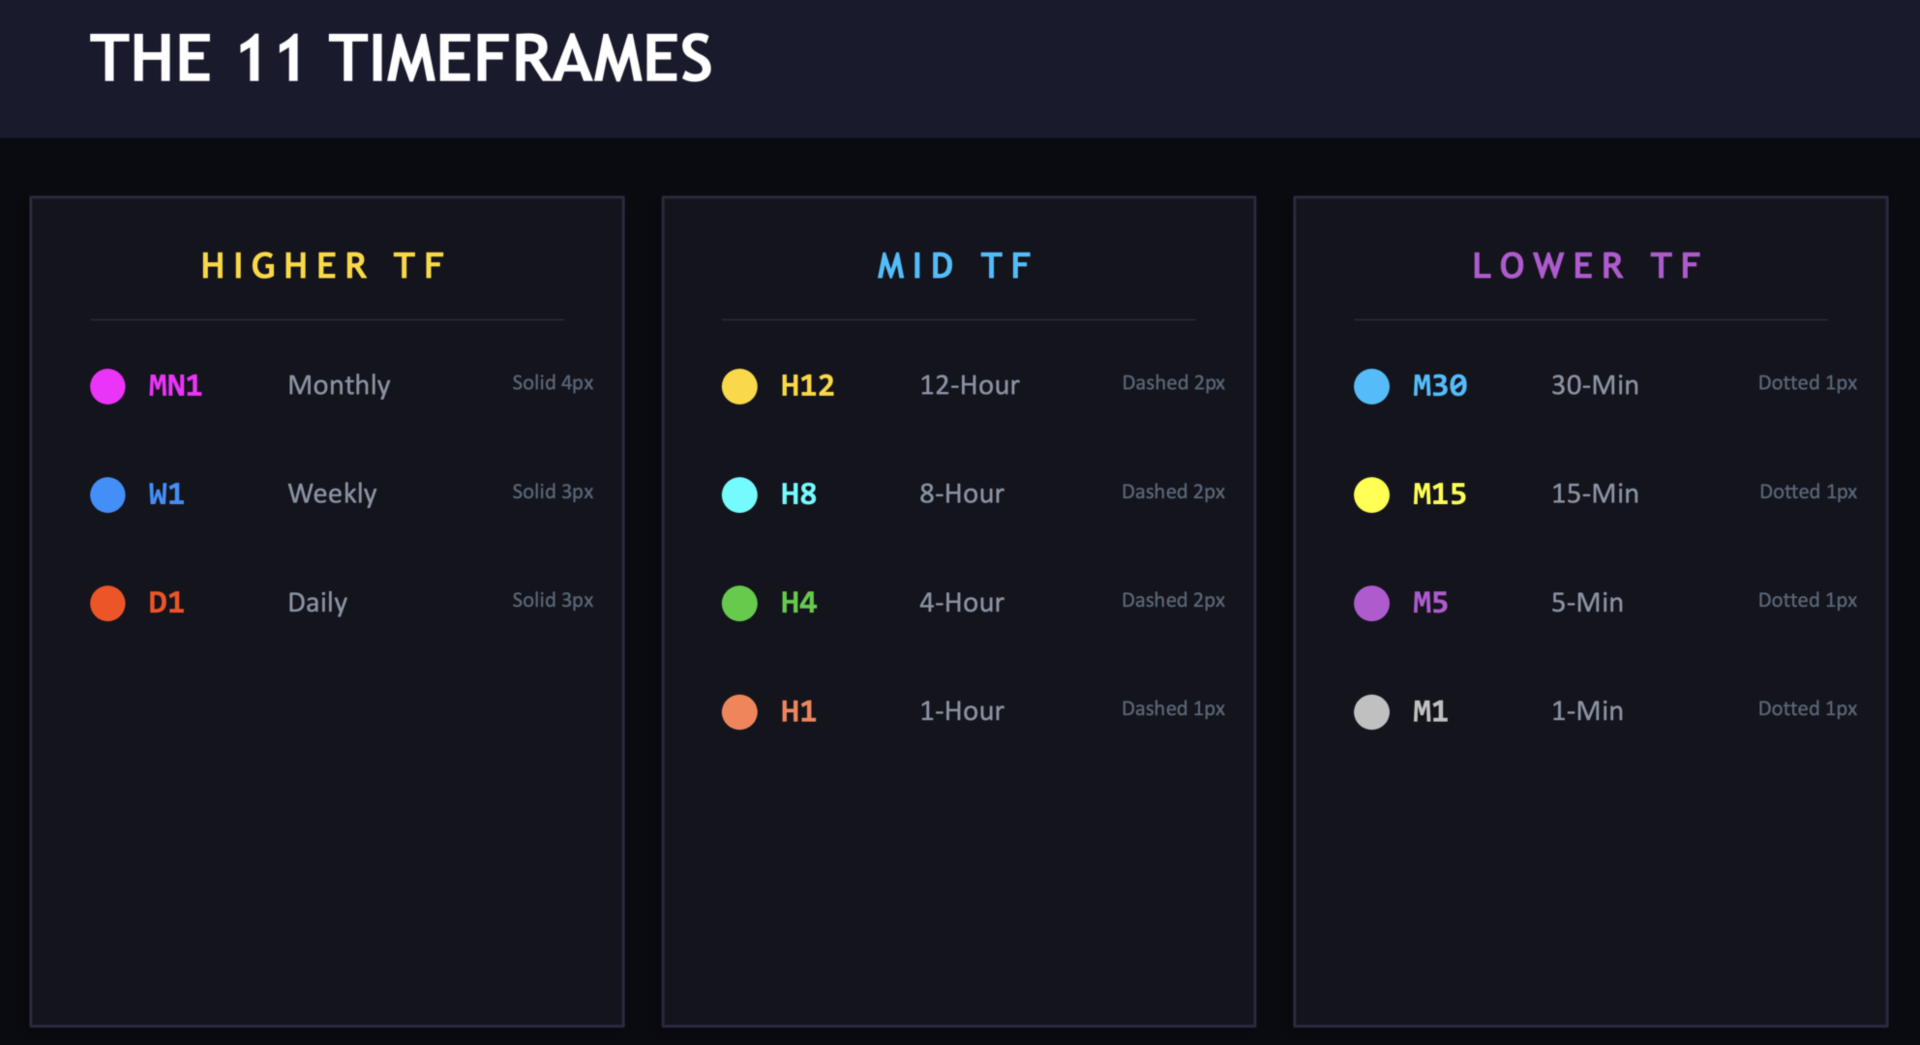
Task: Select the LOWER TF heading
Action: (x=1588, y=266)
